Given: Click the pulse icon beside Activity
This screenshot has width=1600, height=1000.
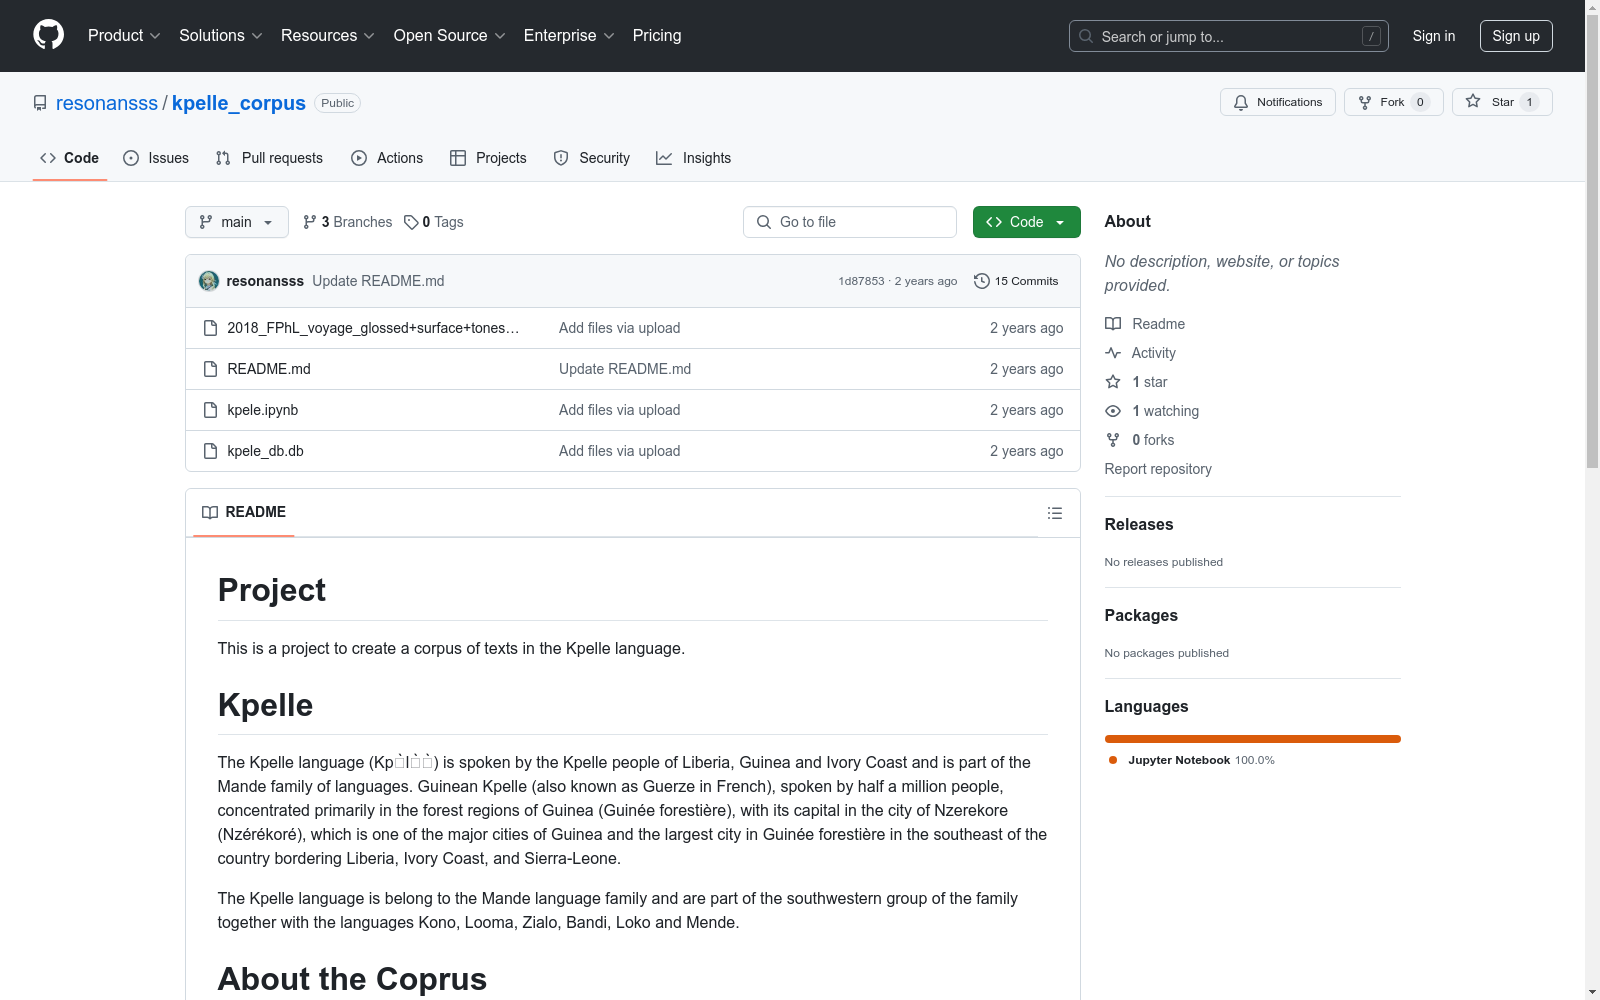Looking at the screenshot, I should [x=1113, y=353].
